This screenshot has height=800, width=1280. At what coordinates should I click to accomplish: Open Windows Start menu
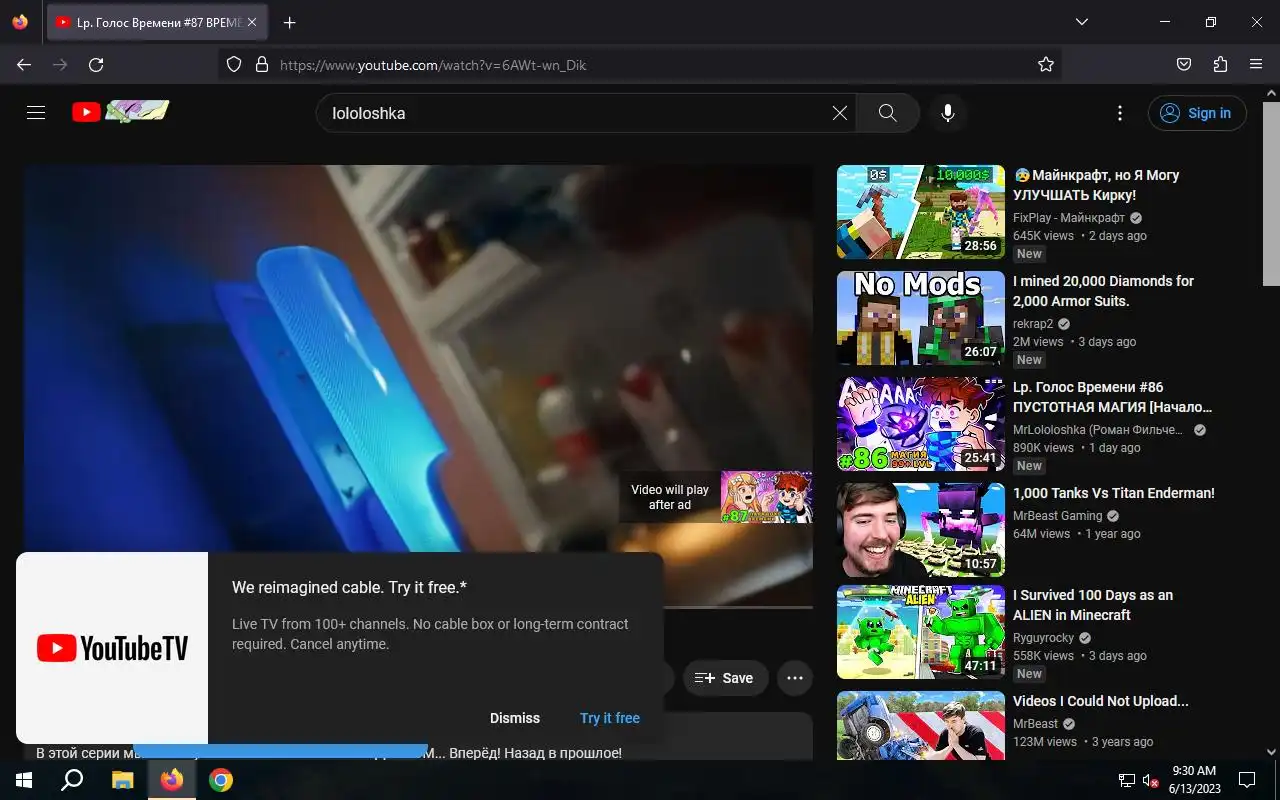[24, 780]
